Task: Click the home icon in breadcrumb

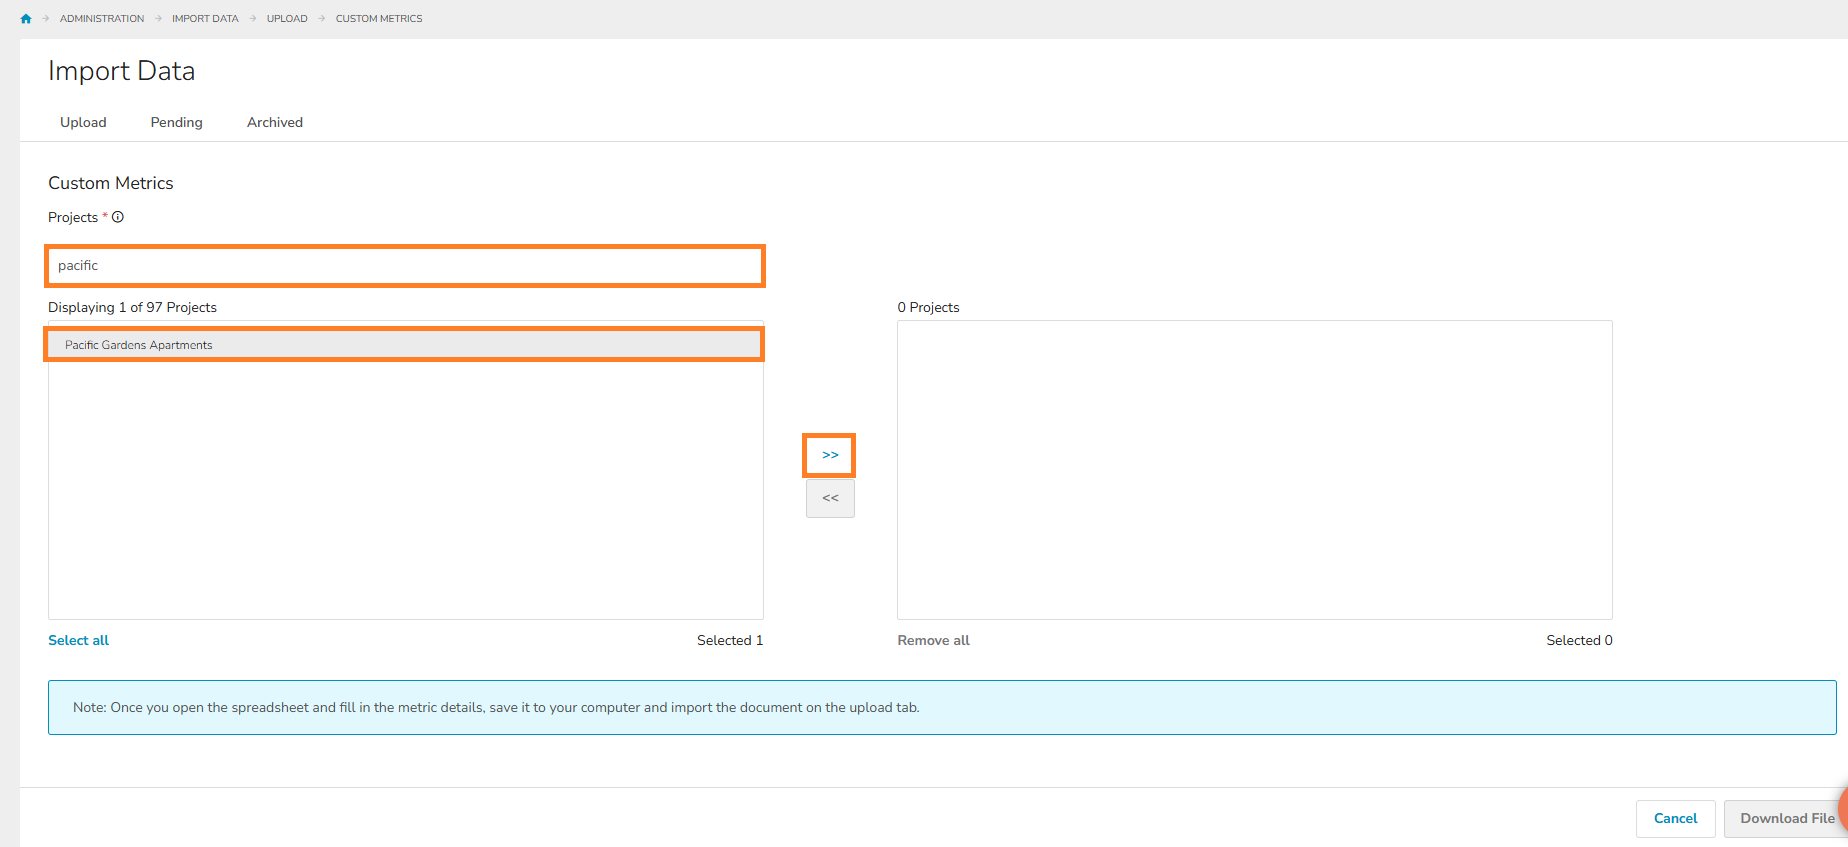Action: click(x=26, y=19)
